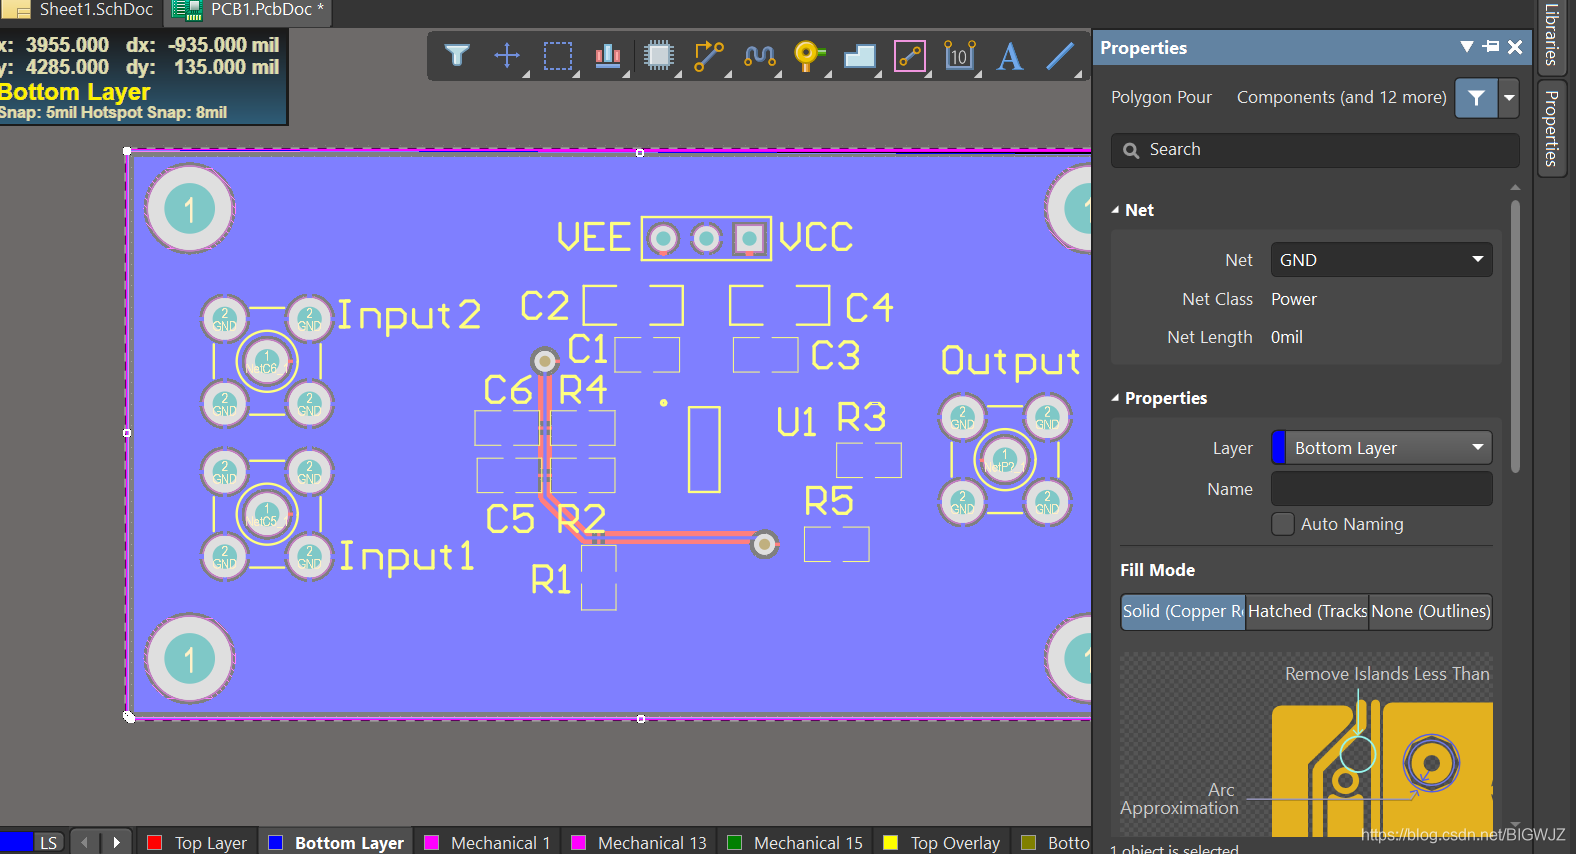Viewport: 1576px width, 854px height.
Task: Switch to the Top Layer tab
Action: [198, 843]
